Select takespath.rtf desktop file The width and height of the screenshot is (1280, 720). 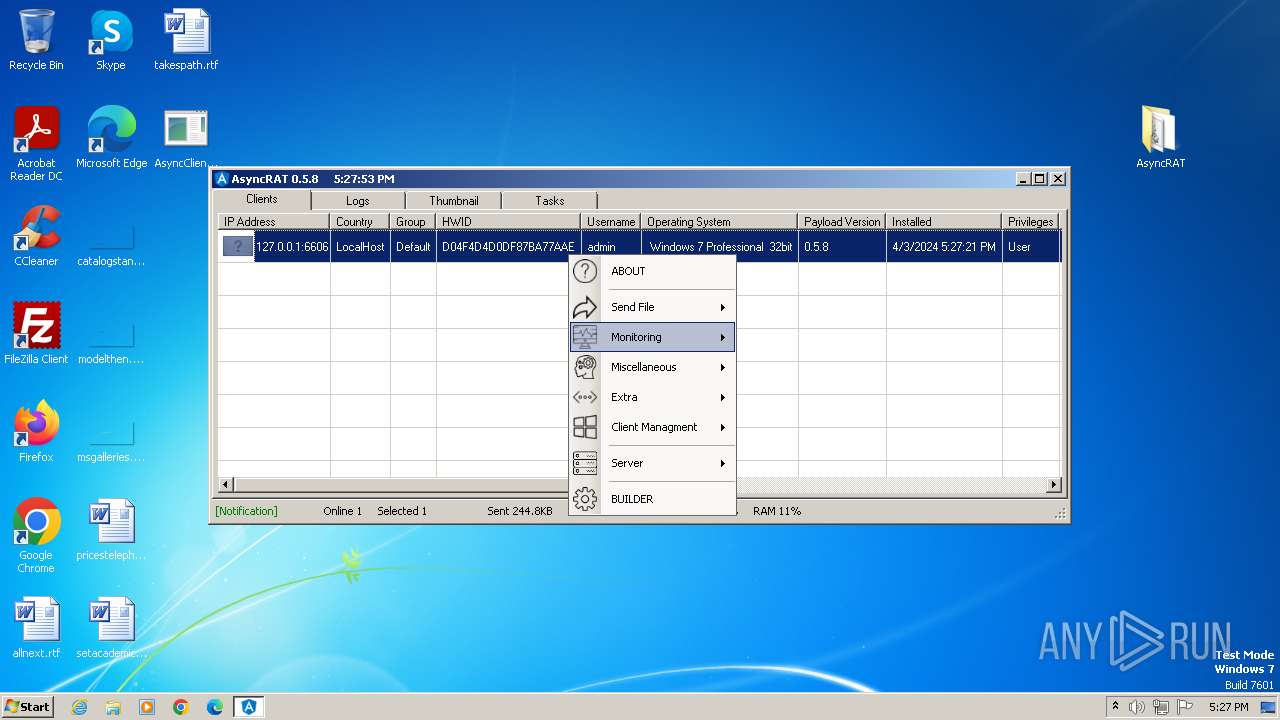tap(186, 40)
